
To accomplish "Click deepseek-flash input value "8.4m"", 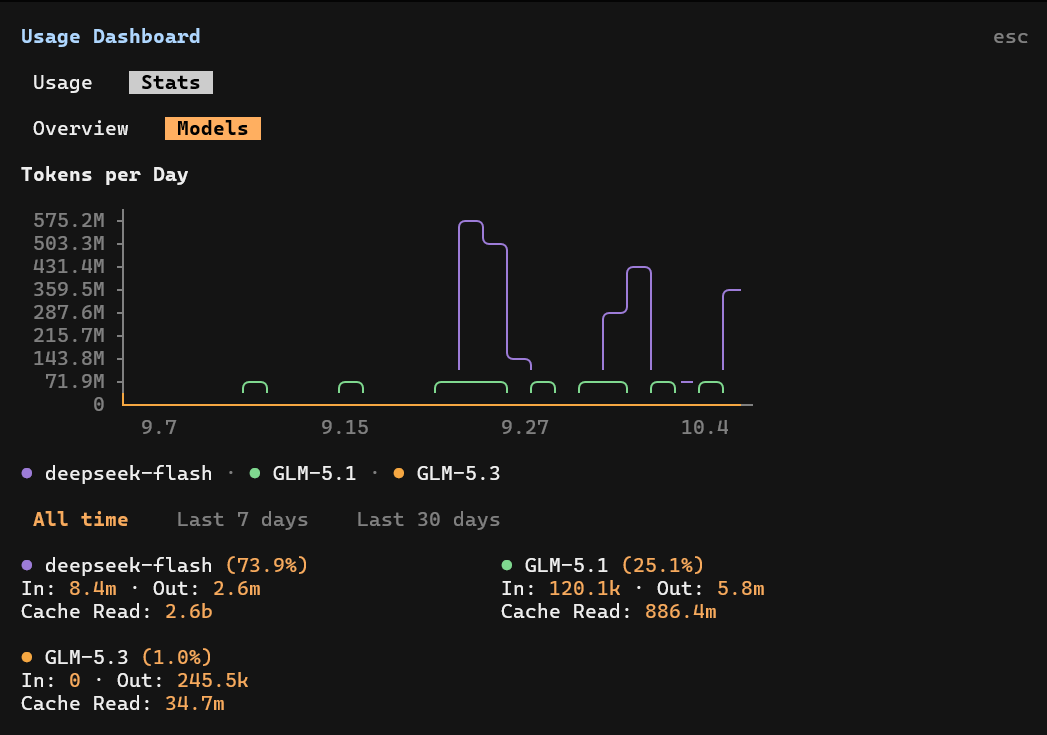I will point(93,589).
